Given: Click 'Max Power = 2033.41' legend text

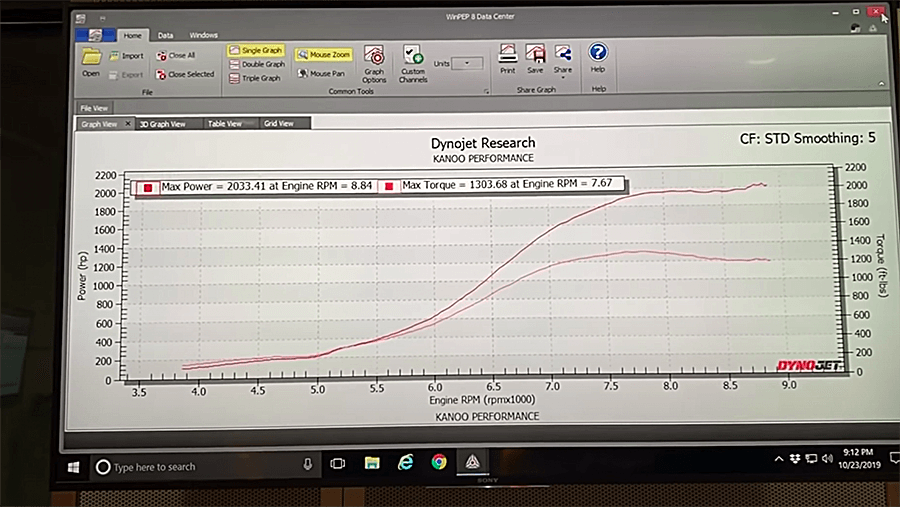Looking at the screenshot, I should point(267,187).
